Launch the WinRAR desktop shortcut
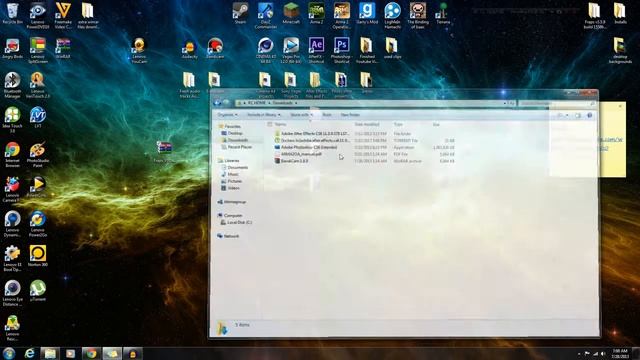 pyautogui.click(x=63, y=48)
